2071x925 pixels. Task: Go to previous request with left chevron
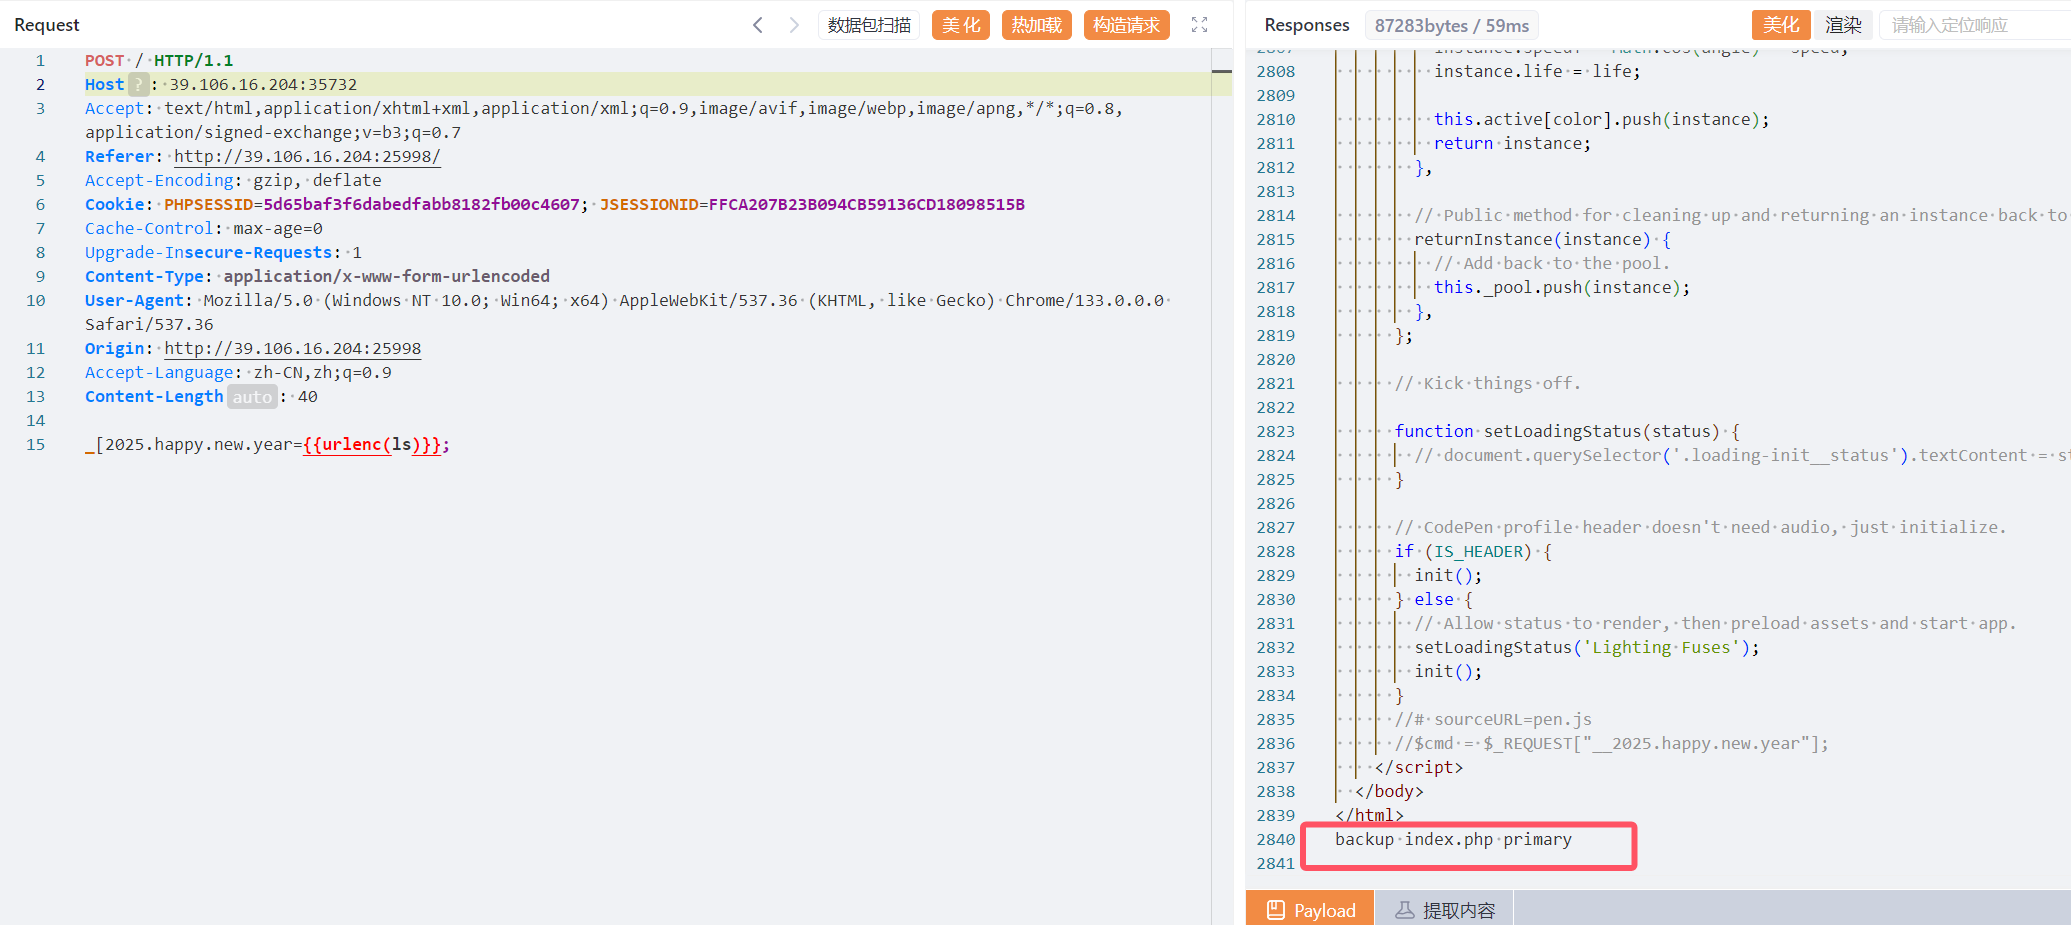[758, 25]
